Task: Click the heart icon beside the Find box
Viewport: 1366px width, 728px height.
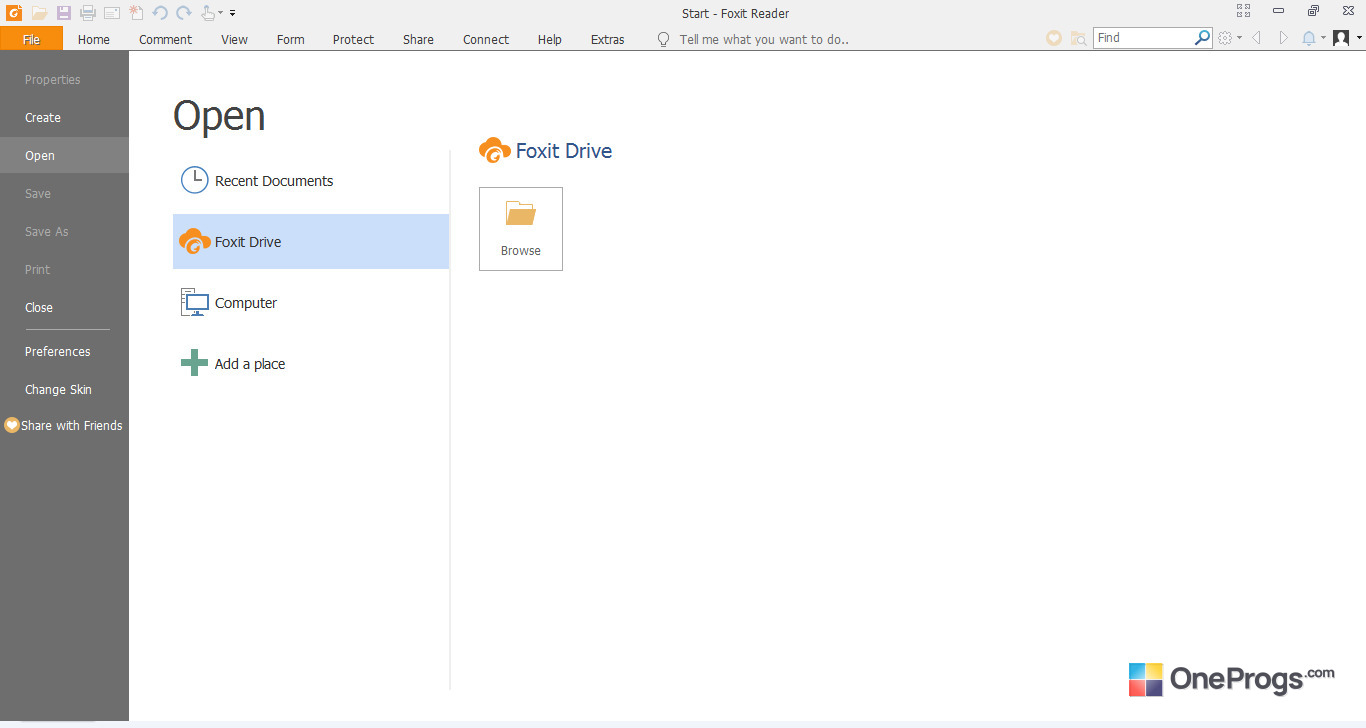Action: (1054, 38)
